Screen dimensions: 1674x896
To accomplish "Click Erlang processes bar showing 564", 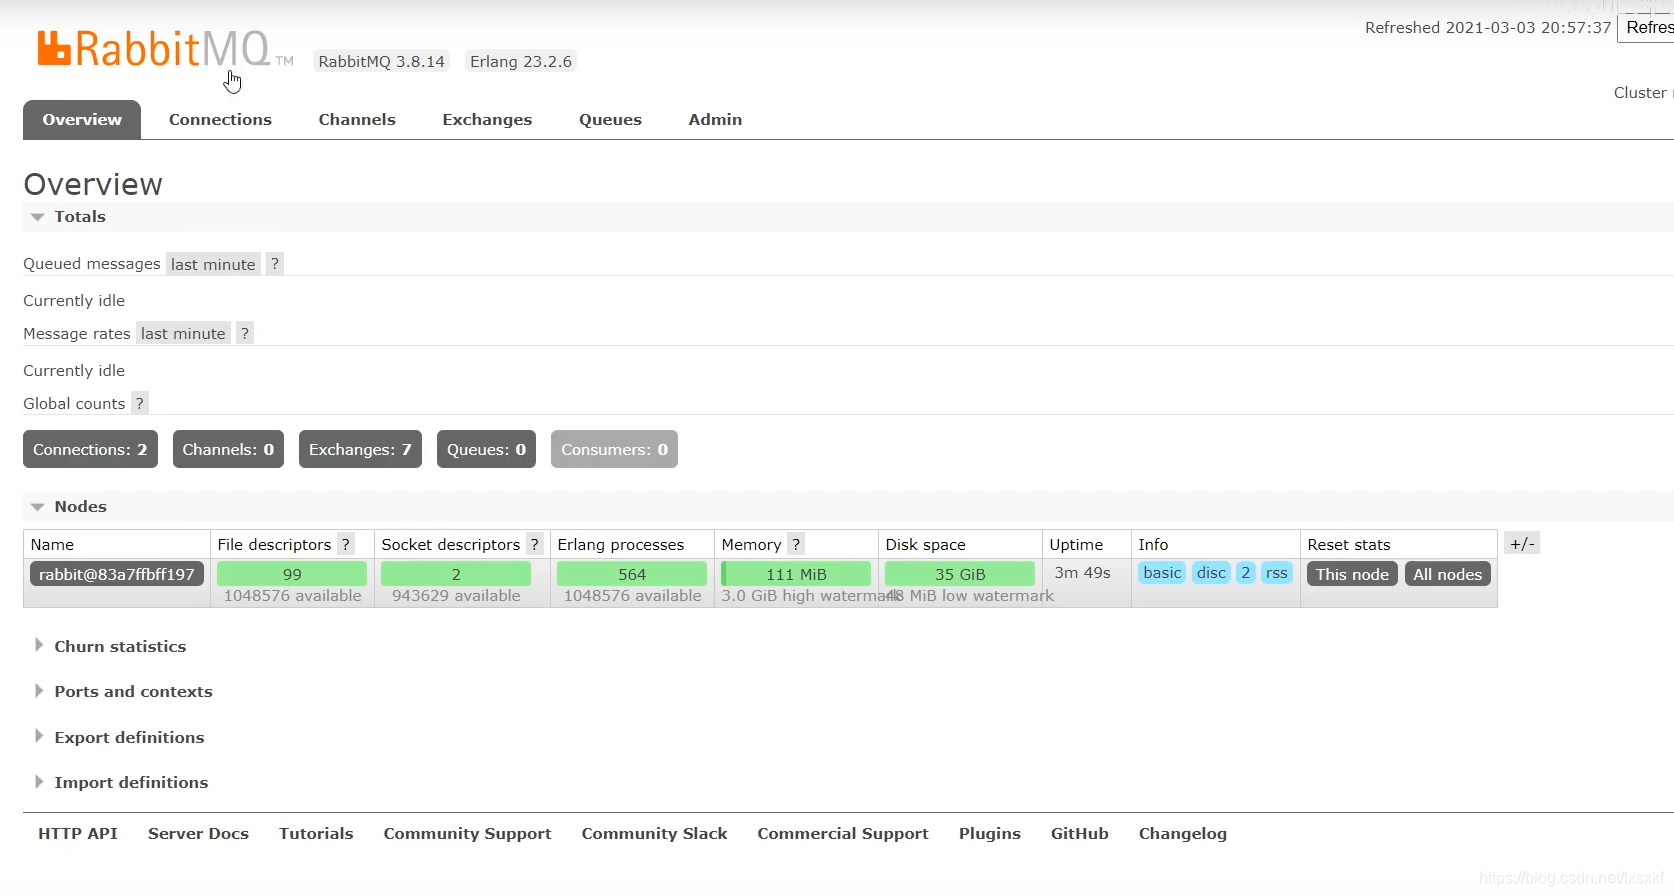I will pyautogui.click(x=632, y=574).
